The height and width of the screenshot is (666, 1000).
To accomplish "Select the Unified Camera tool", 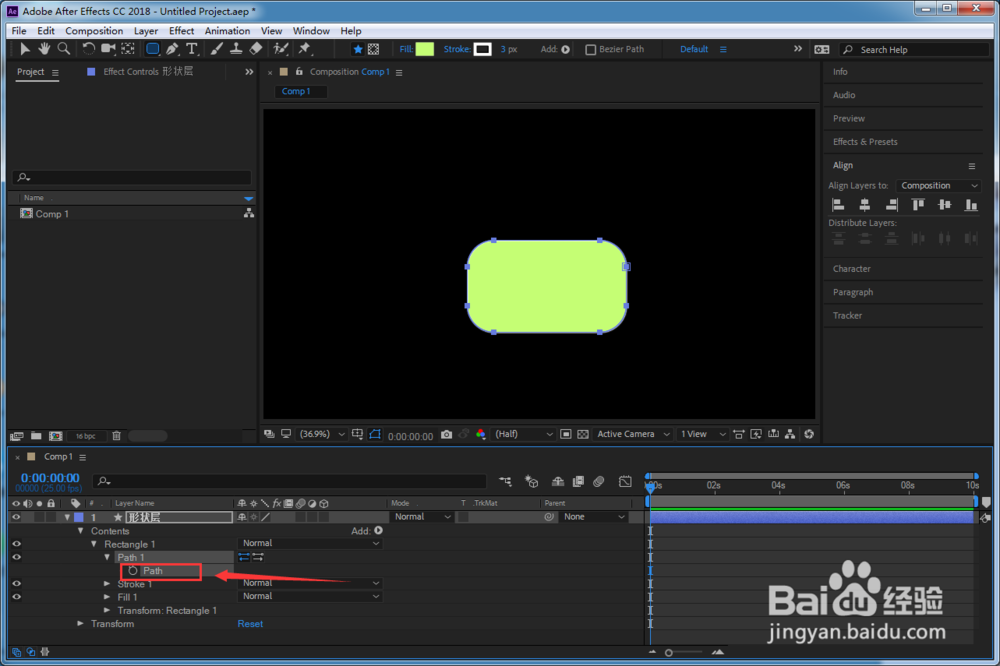I will pyautogui.click(x=108, y=48).
